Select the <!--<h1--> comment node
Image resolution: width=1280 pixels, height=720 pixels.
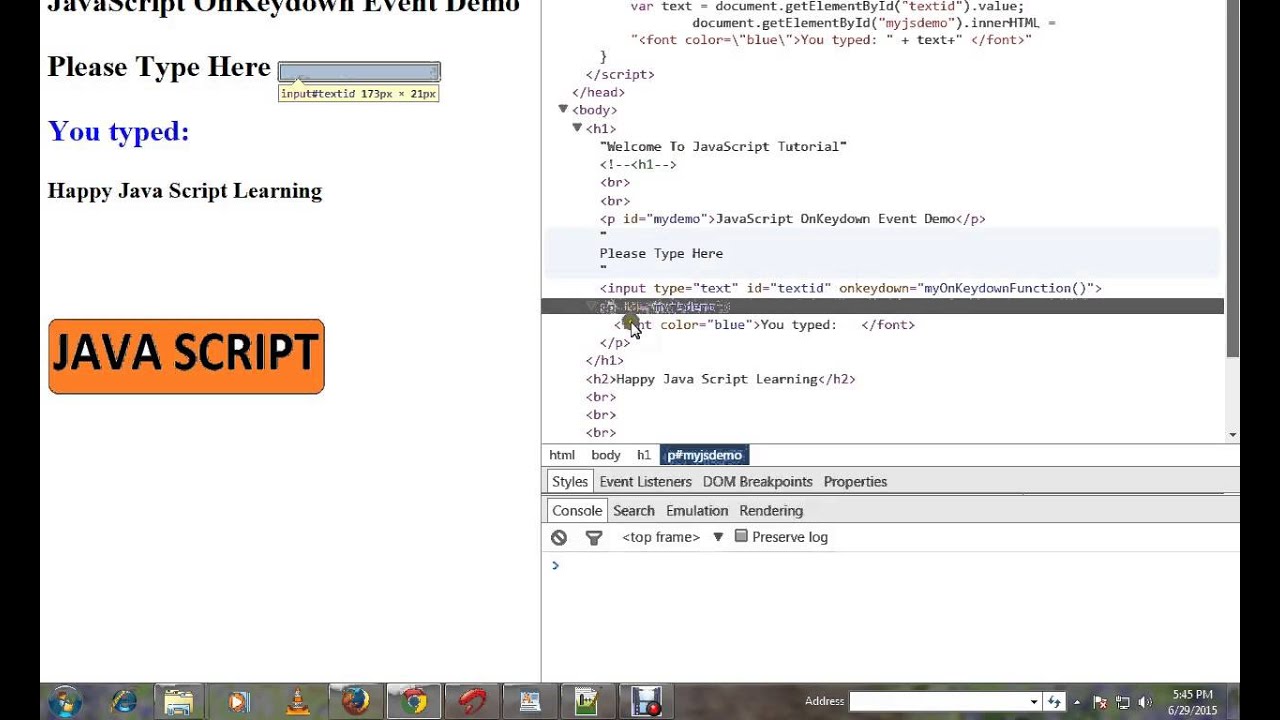pos(638,165)
